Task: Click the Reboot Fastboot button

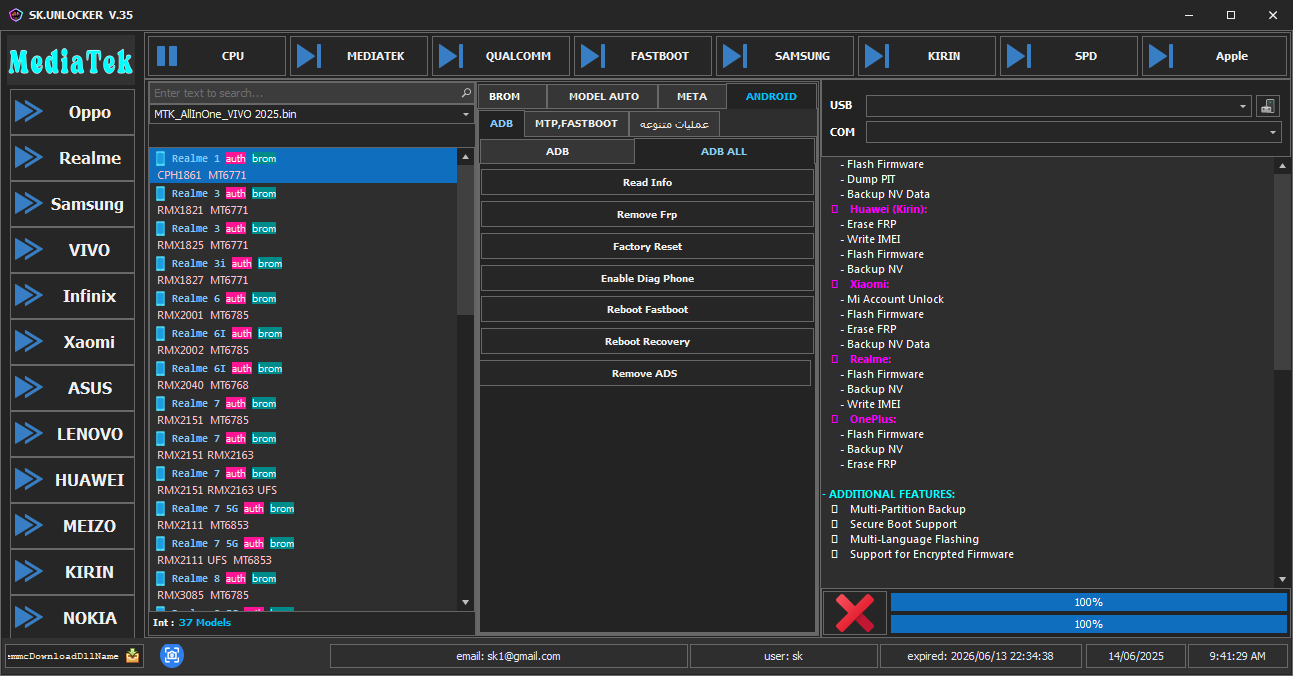Action: [x=647, y=310]
